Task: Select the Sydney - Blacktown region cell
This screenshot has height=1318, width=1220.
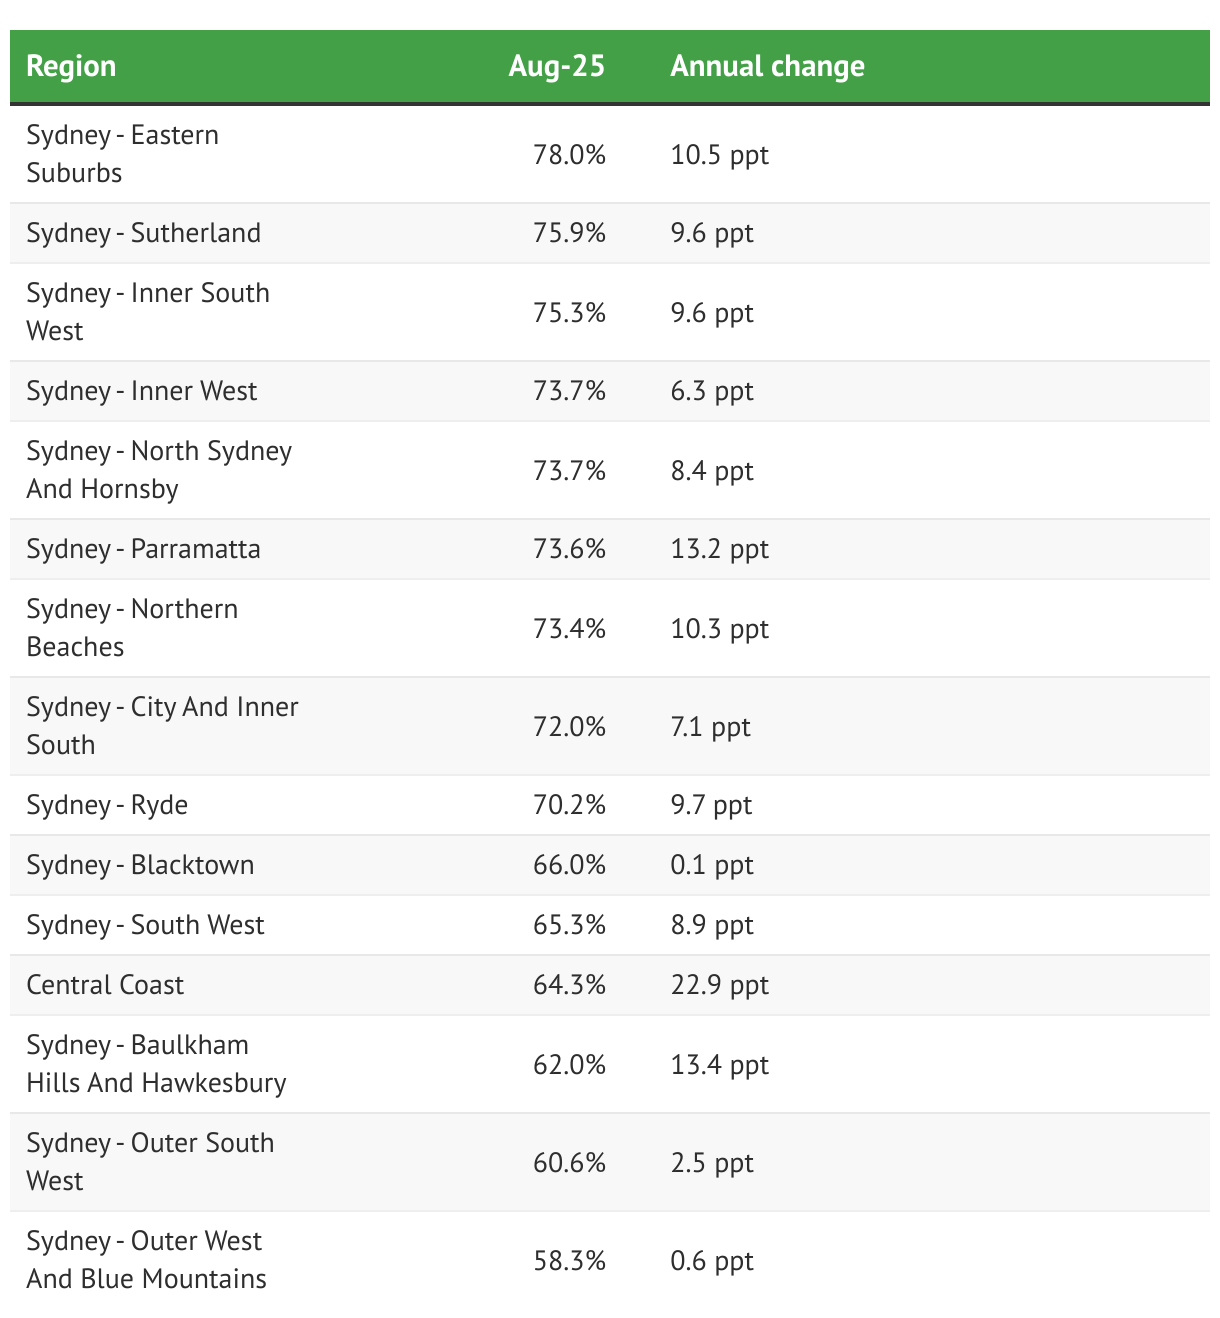Action: [x=140, y=865]
